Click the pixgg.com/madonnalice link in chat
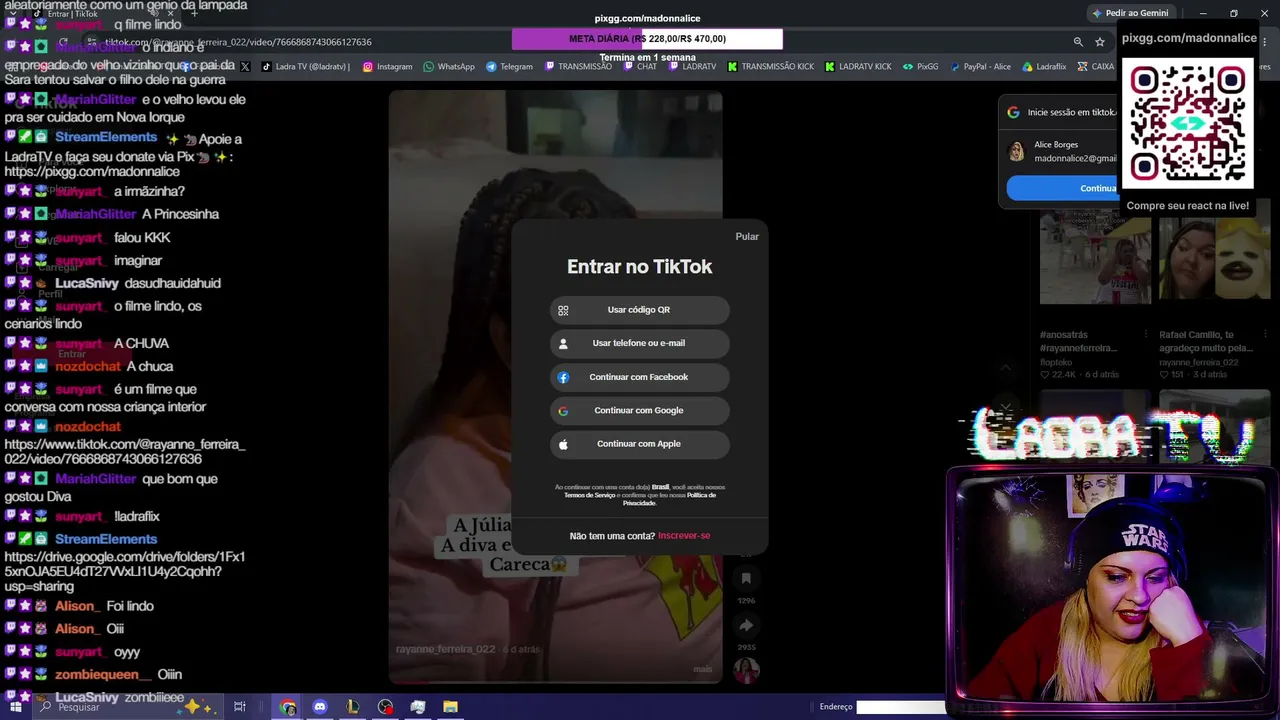 tap(92, 171)
